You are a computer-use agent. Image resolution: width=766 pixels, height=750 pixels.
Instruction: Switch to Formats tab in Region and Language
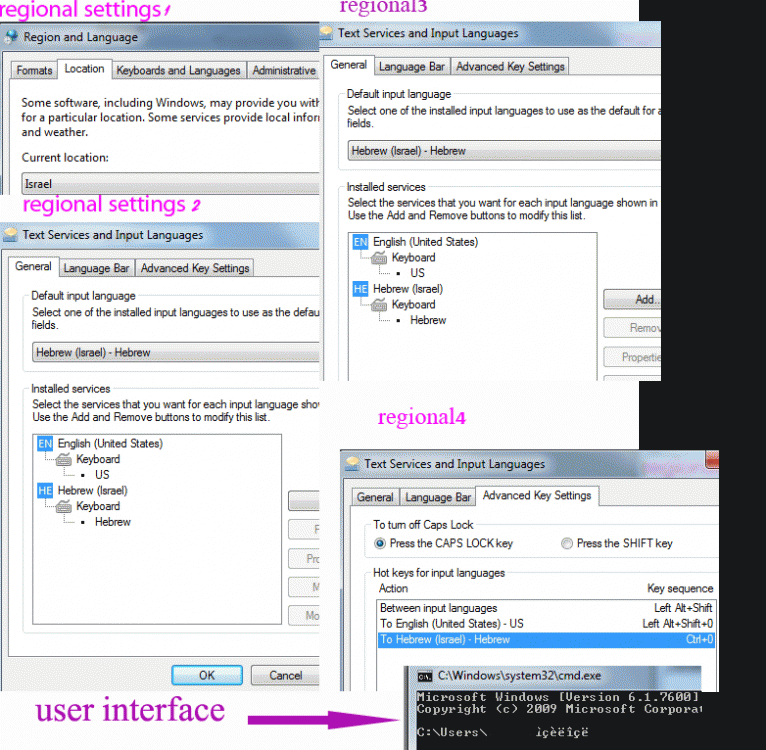(x=34, y=70)
